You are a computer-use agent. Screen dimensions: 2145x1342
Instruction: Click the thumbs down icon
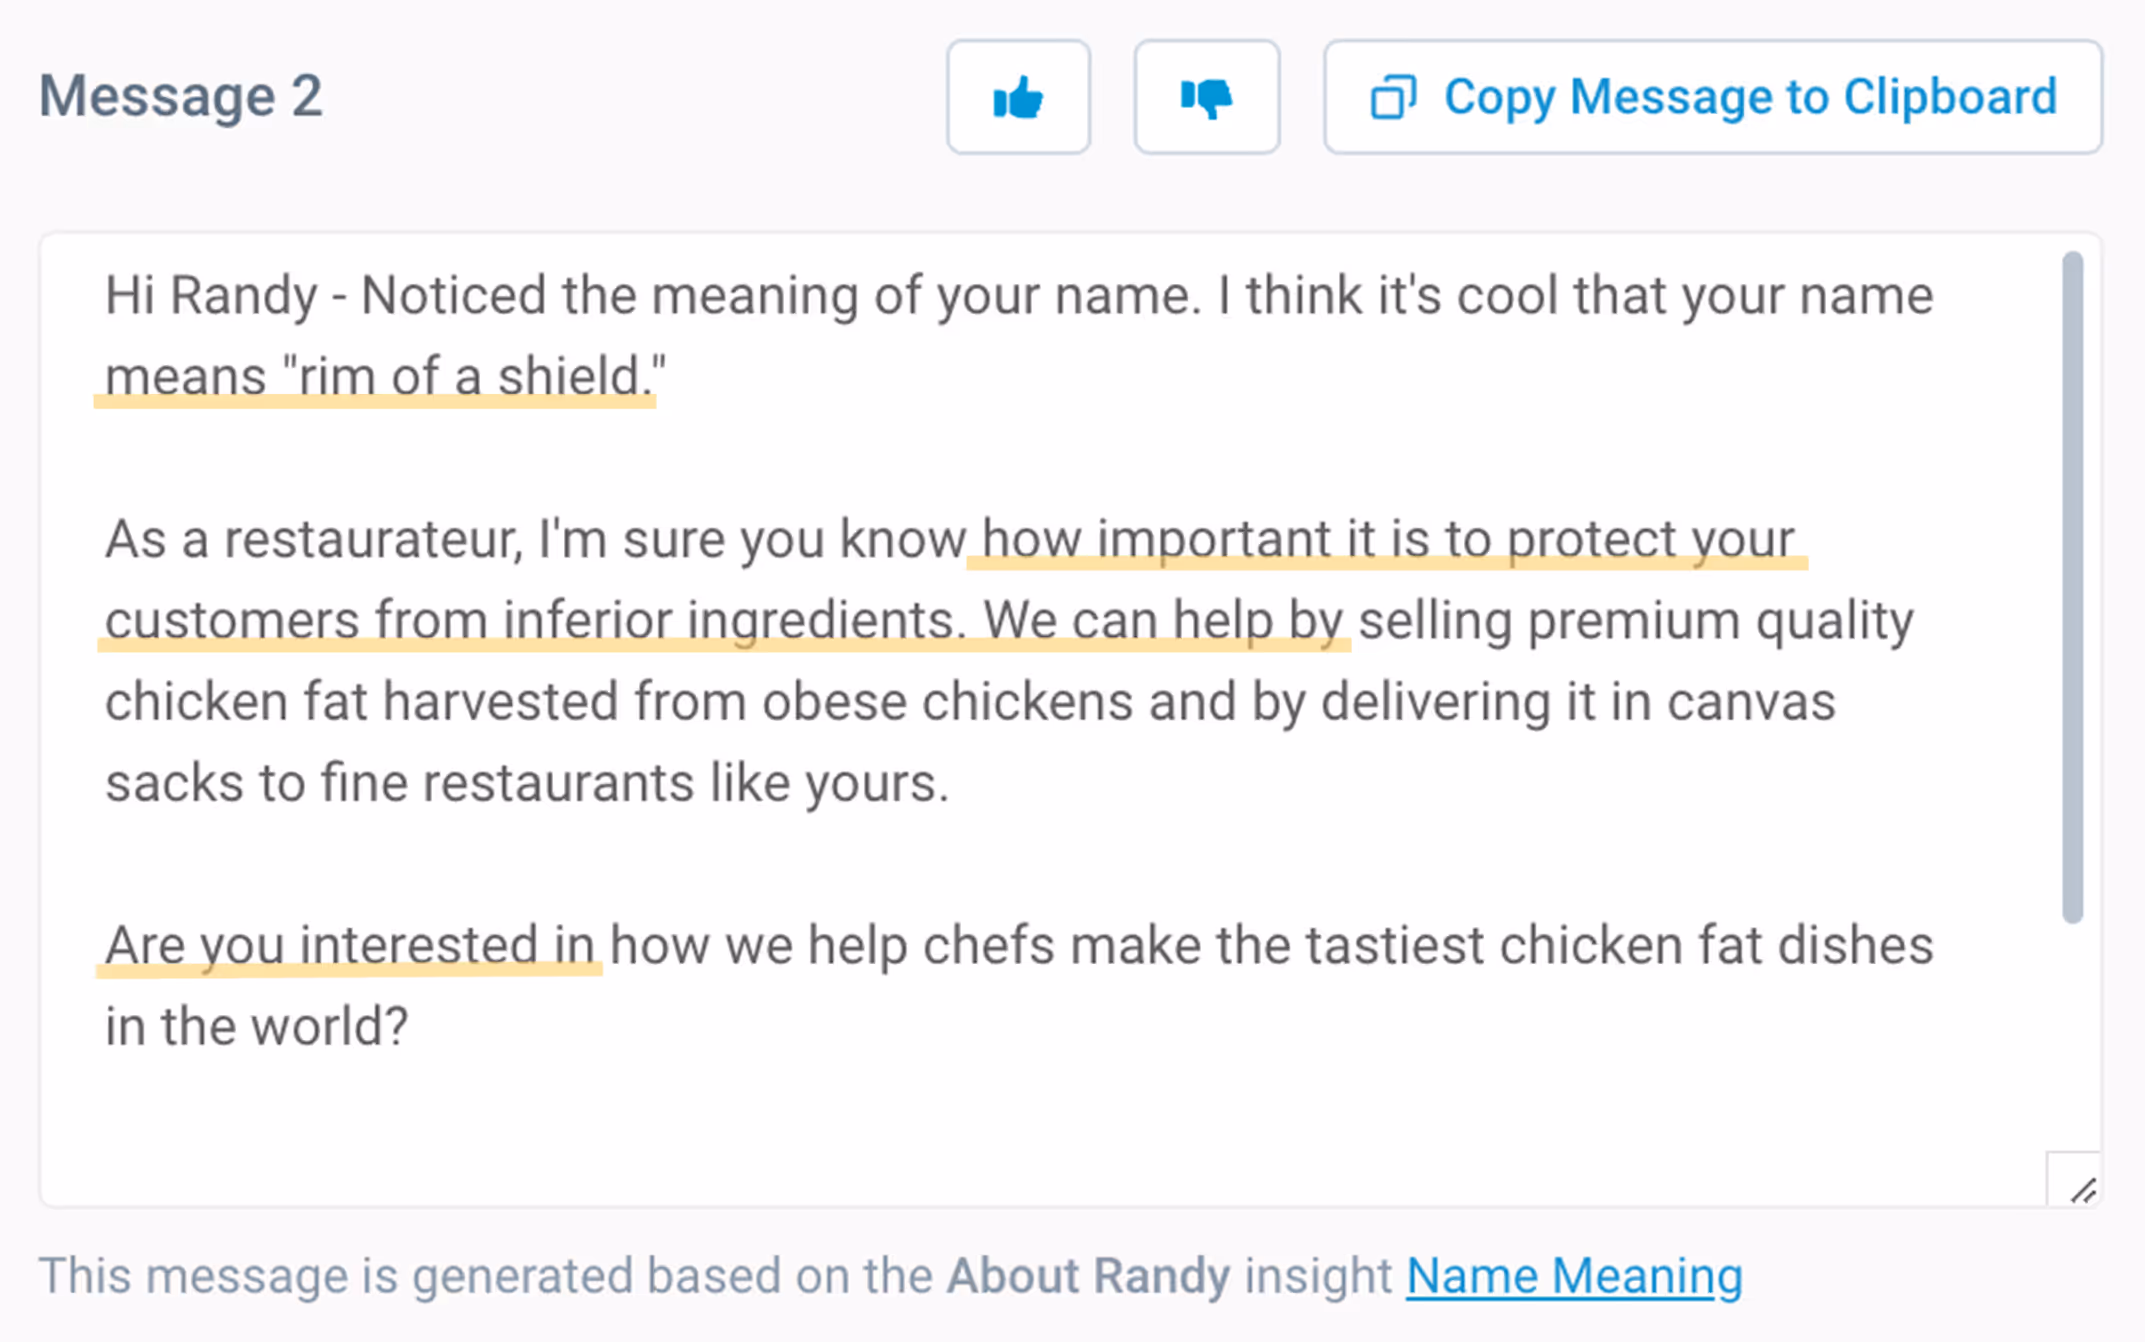(1206, 98)
